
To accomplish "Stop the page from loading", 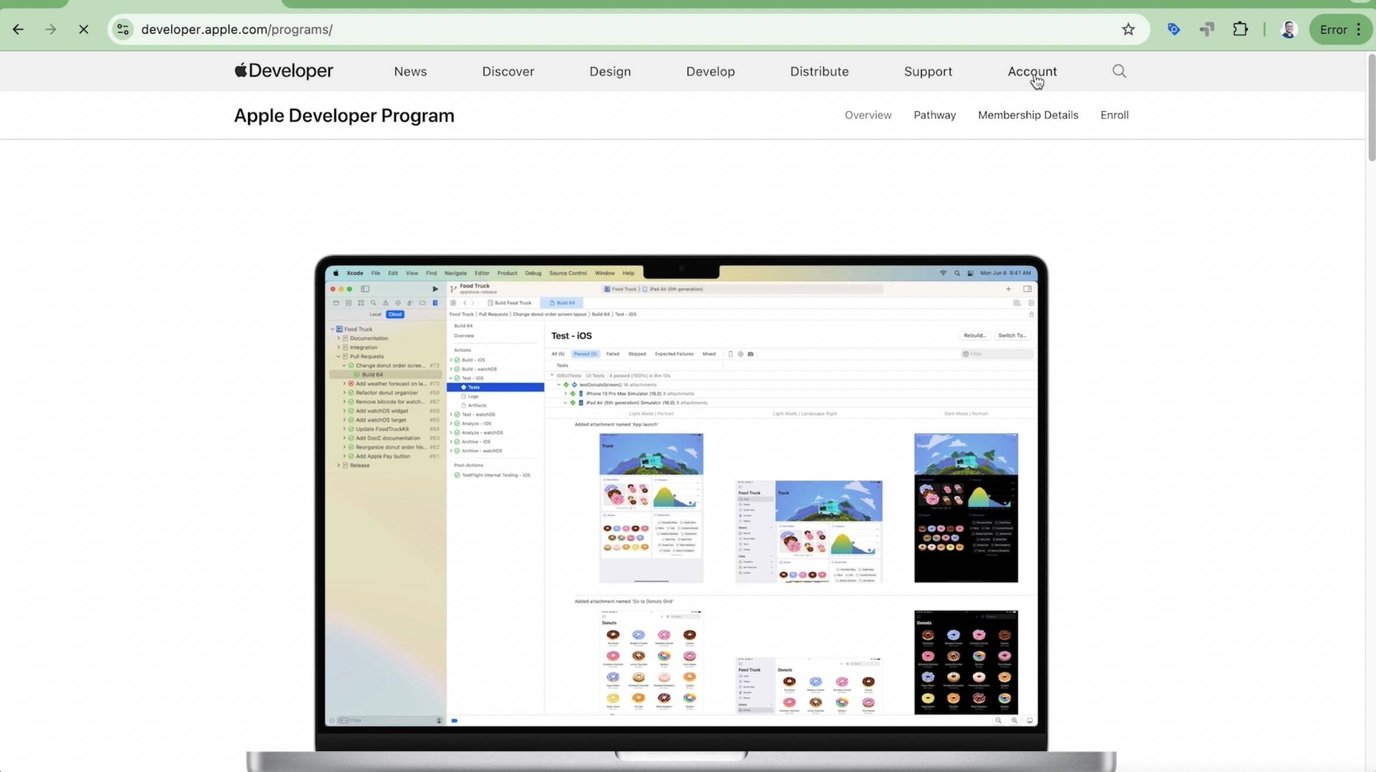I will [x=83, y=29].
